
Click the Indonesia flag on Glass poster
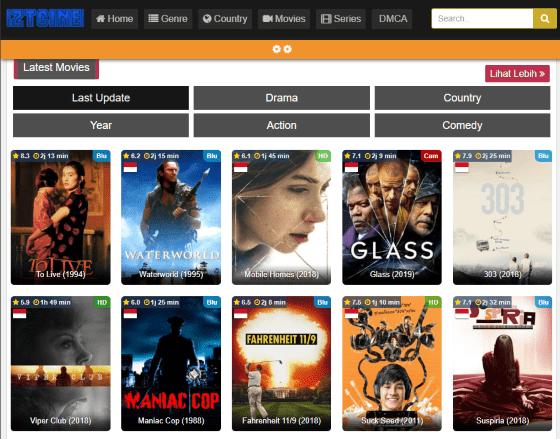(x=351, y=167)
